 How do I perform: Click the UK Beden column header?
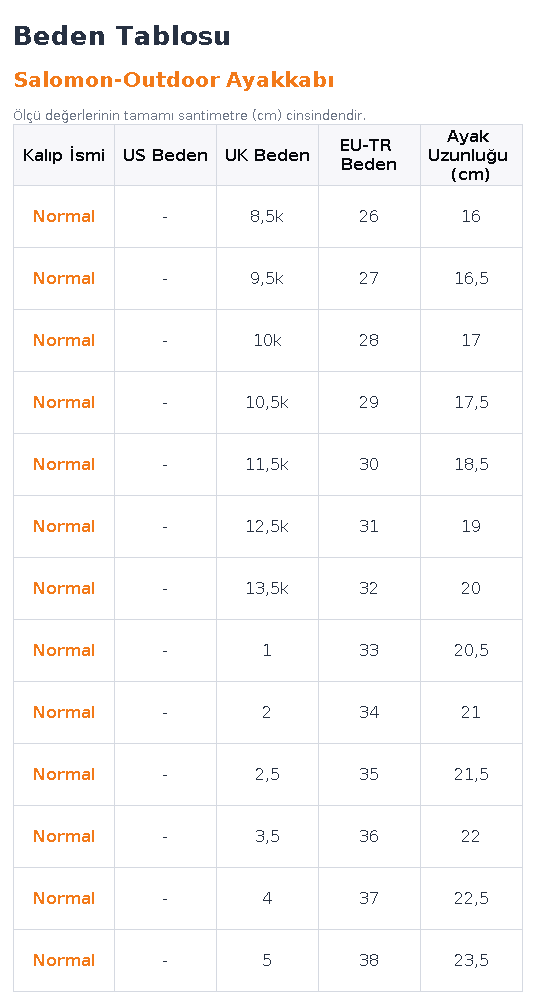267,155
